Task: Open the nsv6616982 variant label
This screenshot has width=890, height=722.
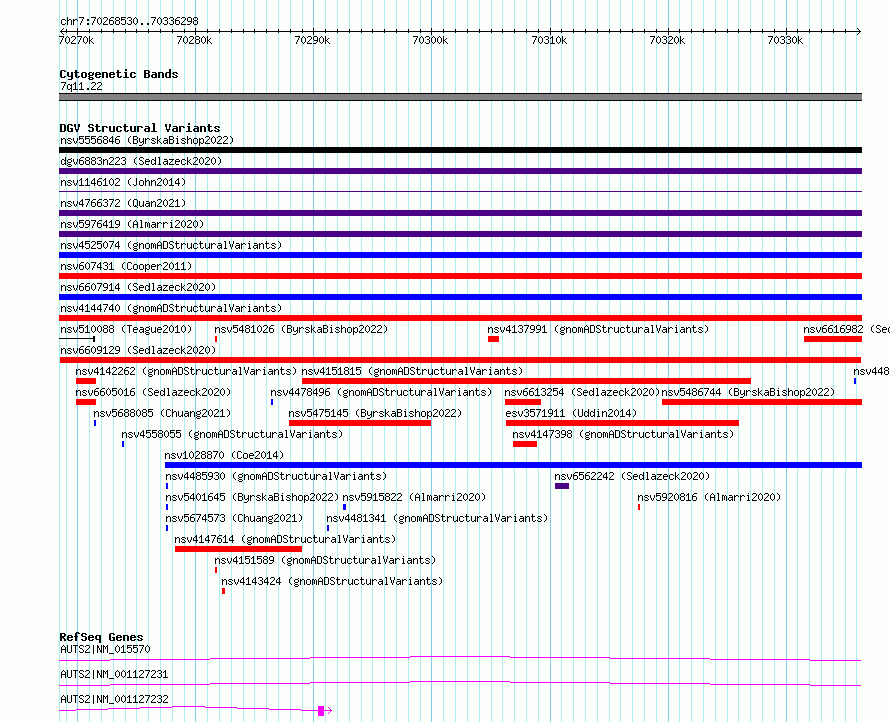Action: (x=846, y=329)
